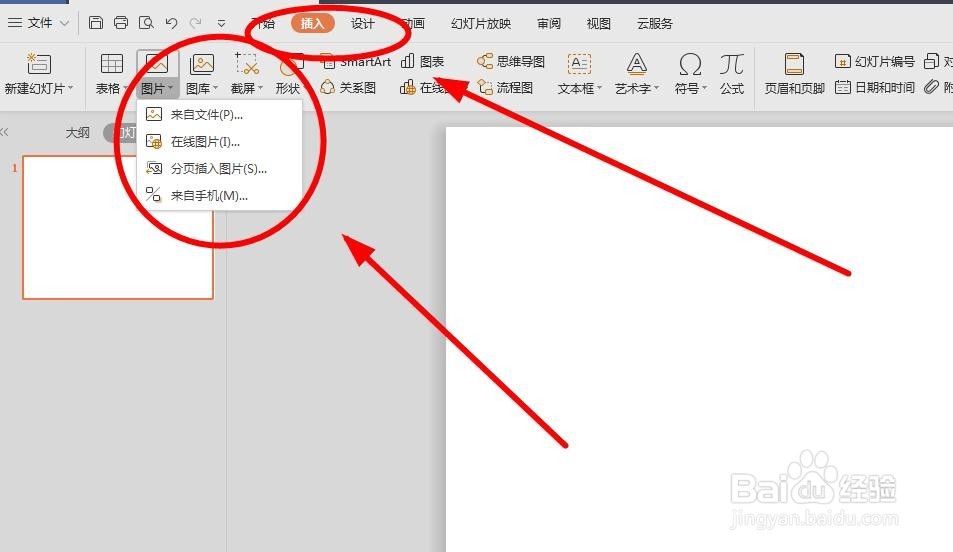953x552 pixels.
Task: Insert 幻灯片编号 slide number
Action: pyautogui.click(x=874, y=61)
